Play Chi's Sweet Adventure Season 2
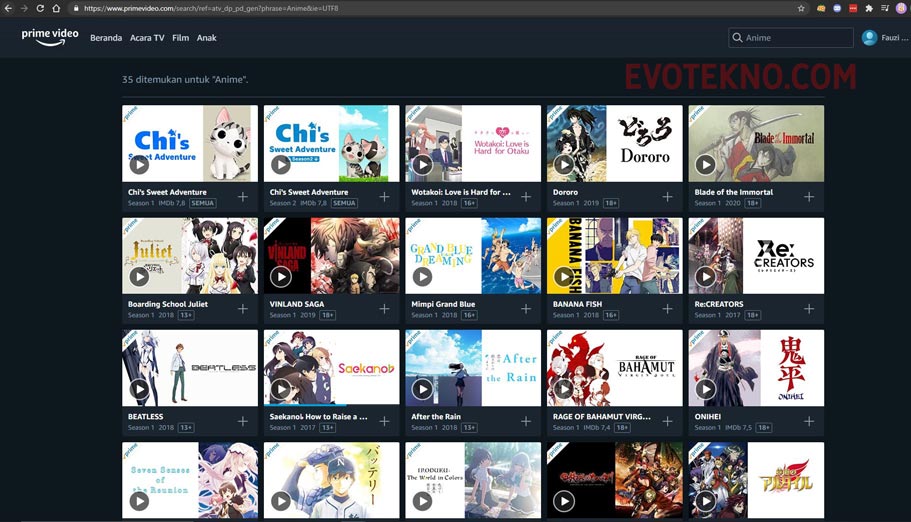The height and width of the screenshot is (522, 911). pos(281,165)
